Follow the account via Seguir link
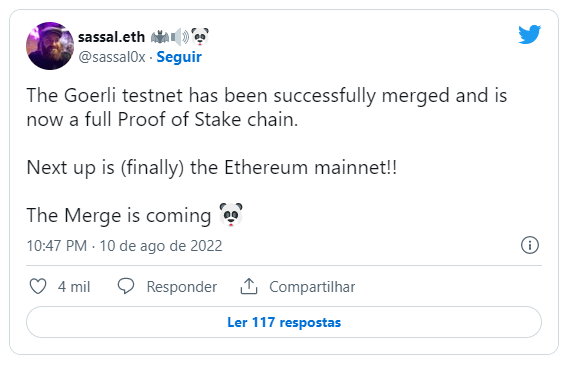The image size is (571, 366). (x=179, y=57)
